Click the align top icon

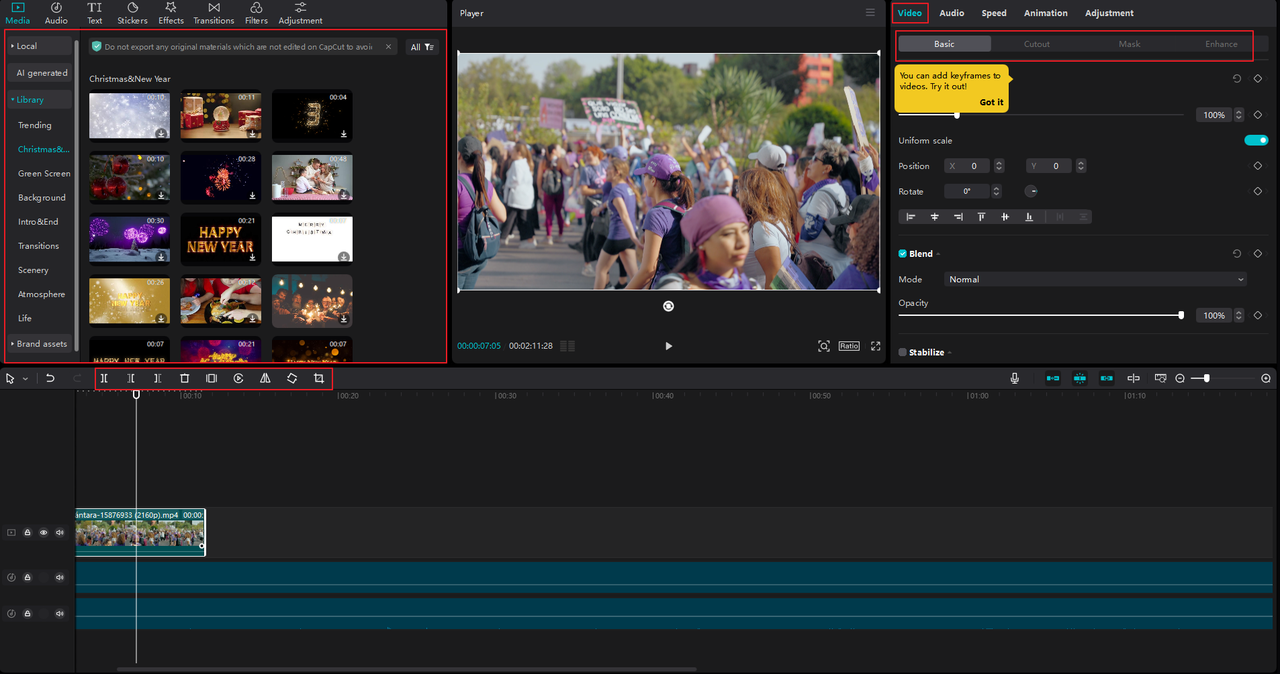[x=982, y=216]
